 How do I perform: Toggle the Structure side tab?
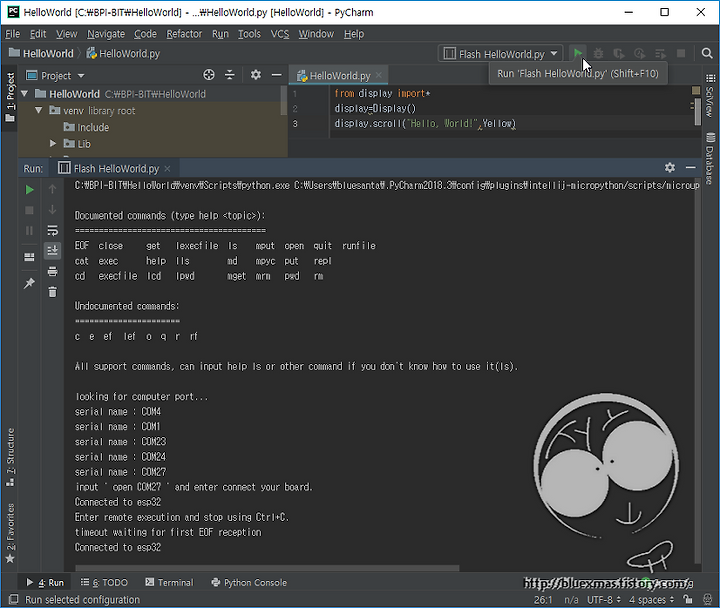(10, 457)
